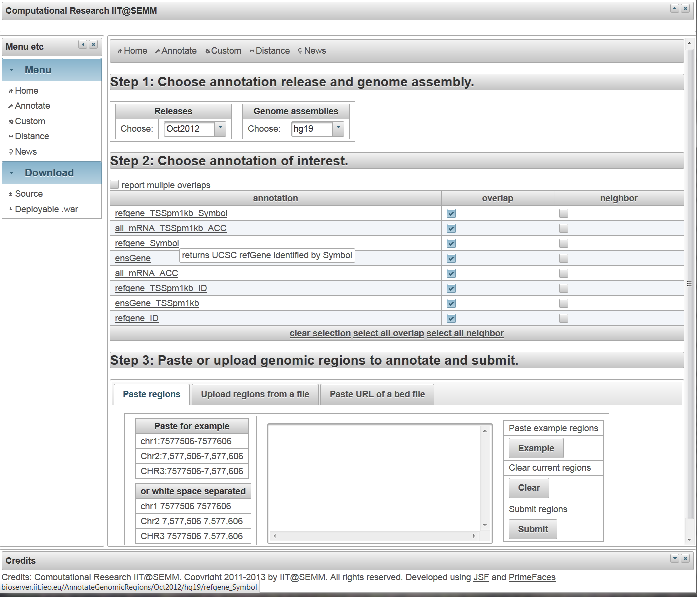Collapse the Menu etc side panel
The width and height of the screenshot is (698, 599).
pyautogui.click(x=82, y=45)
